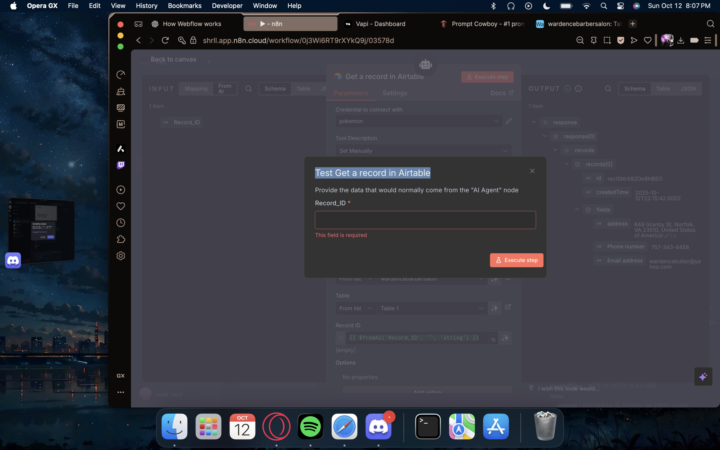Select Table view in INPUT panel

(303, 89)
